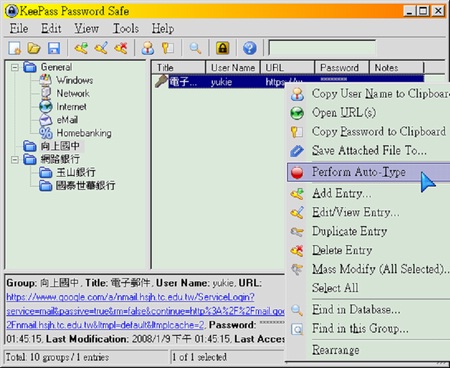Sort entries by URL column header
This screenshot has width=450, height=368.
(287, 67)
